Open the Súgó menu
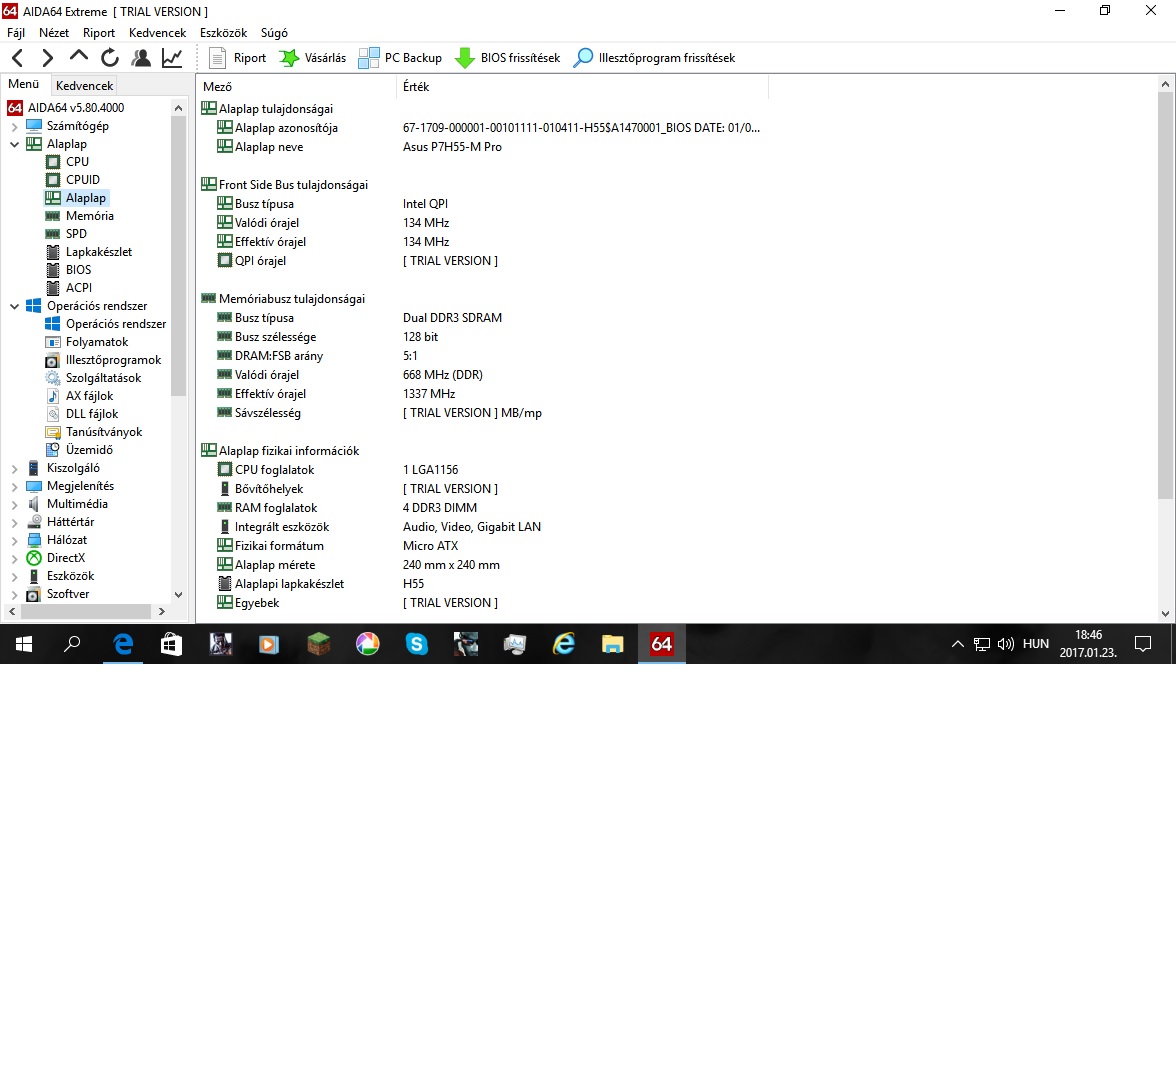1176x1066 pixels. click(x=274, y=33)
